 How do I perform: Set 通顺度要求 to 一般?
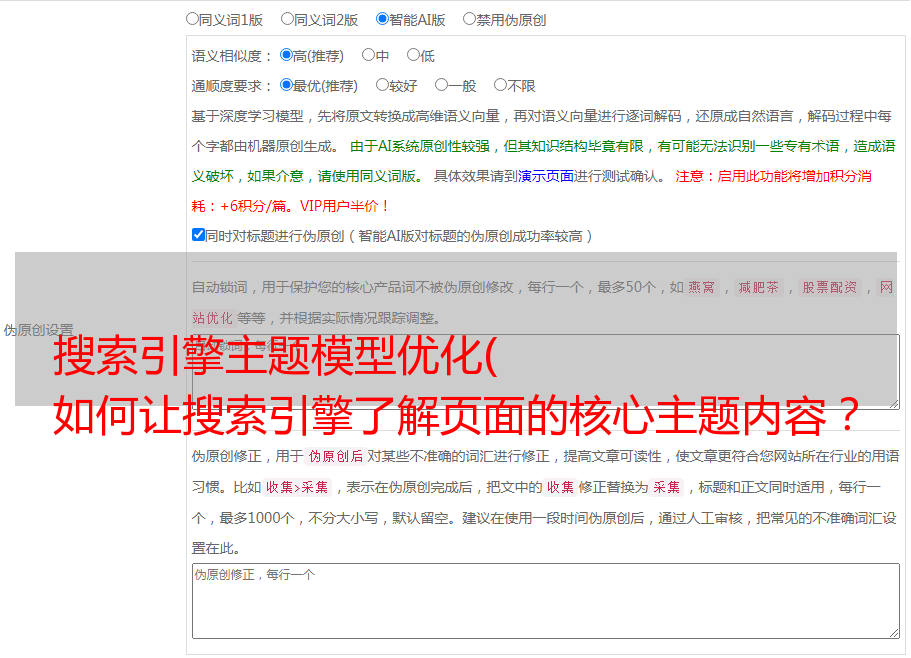pos(441,85)
